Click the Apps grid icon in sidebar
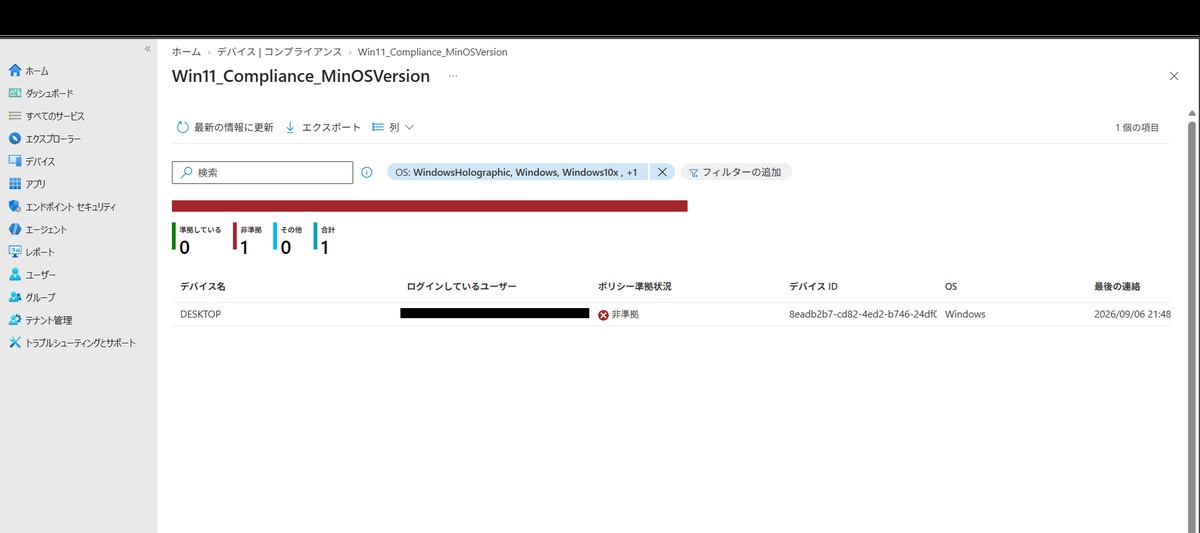 click(x=14, y=184)
